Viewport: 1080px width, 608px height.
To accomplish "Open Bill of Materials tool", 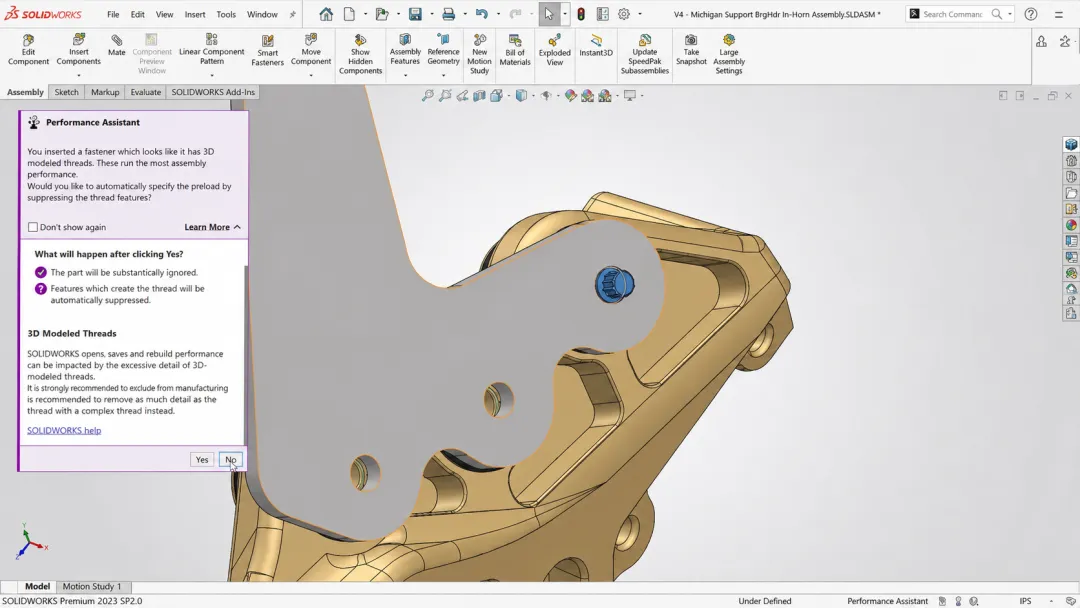I will click(515, 50).
